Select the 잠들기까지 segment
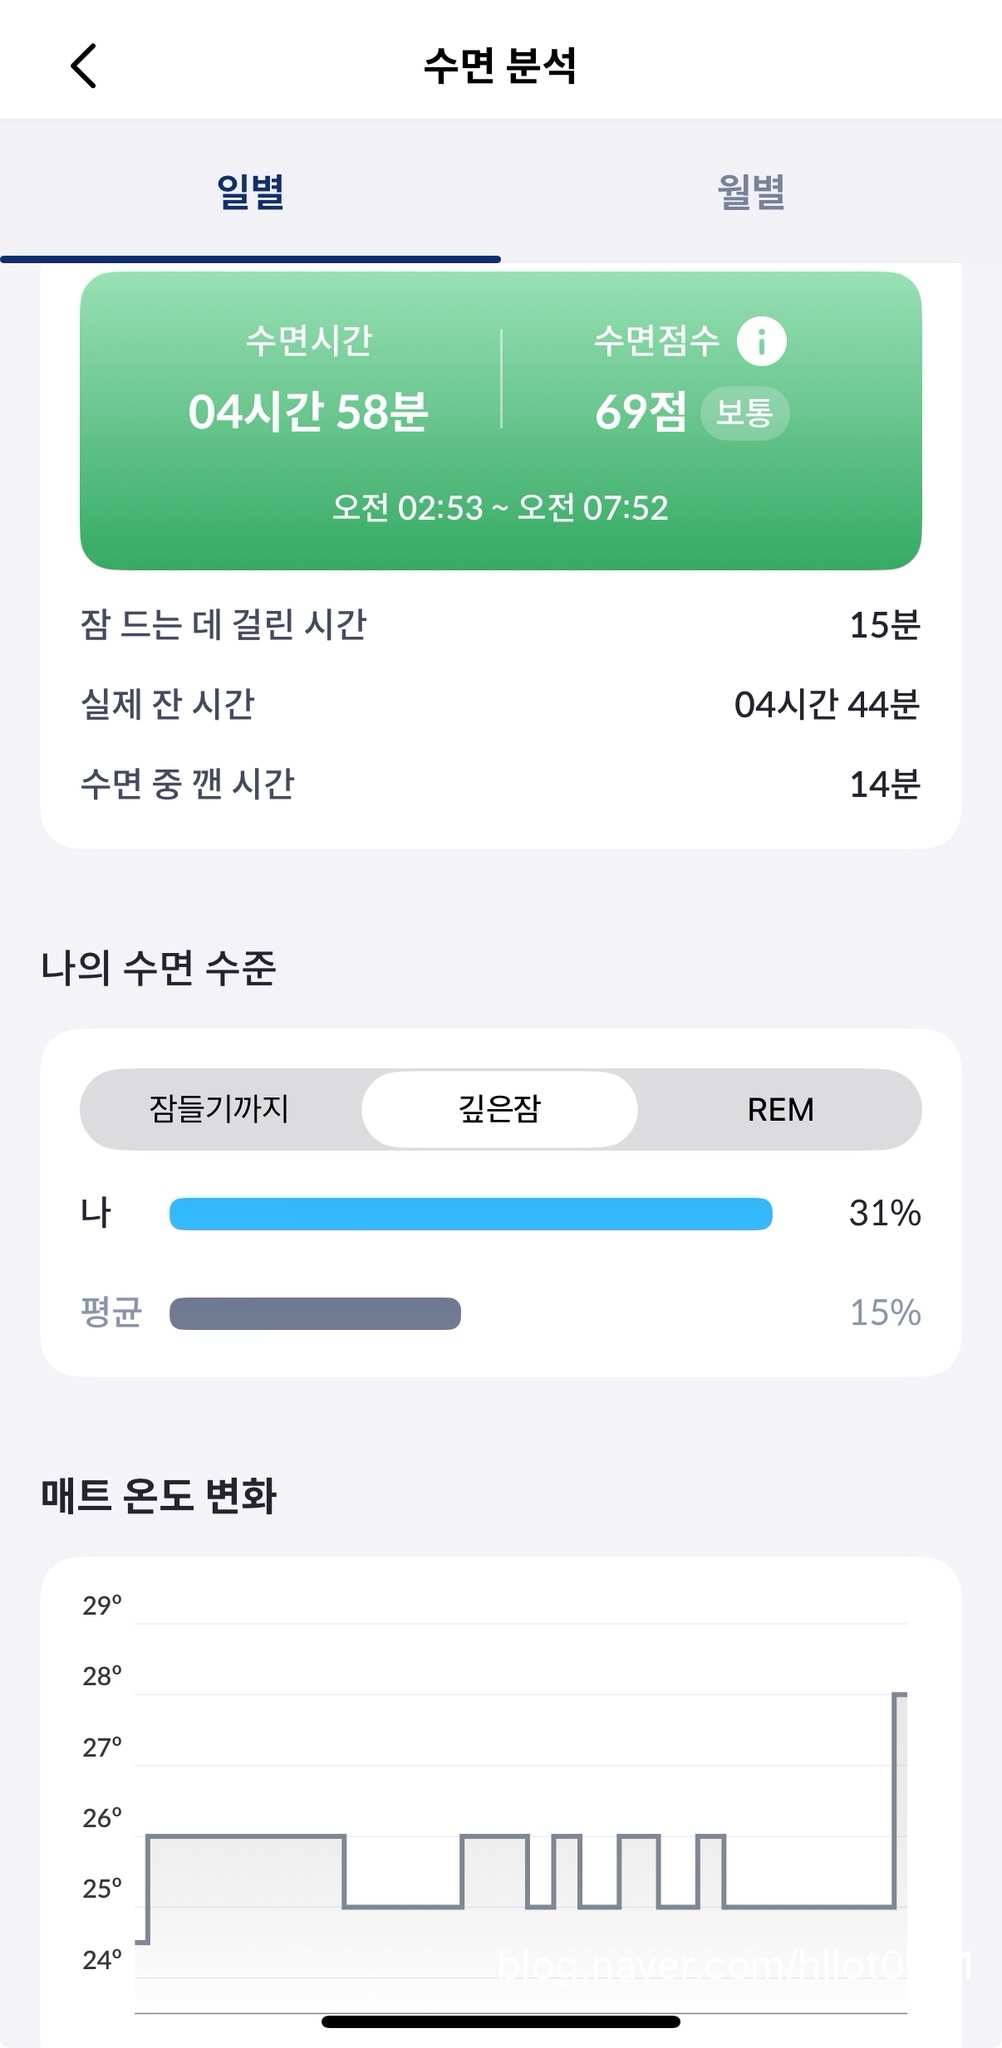Image resolution: width=1002 pixels, height=2048 pixels. click(x=219, y=1109)
